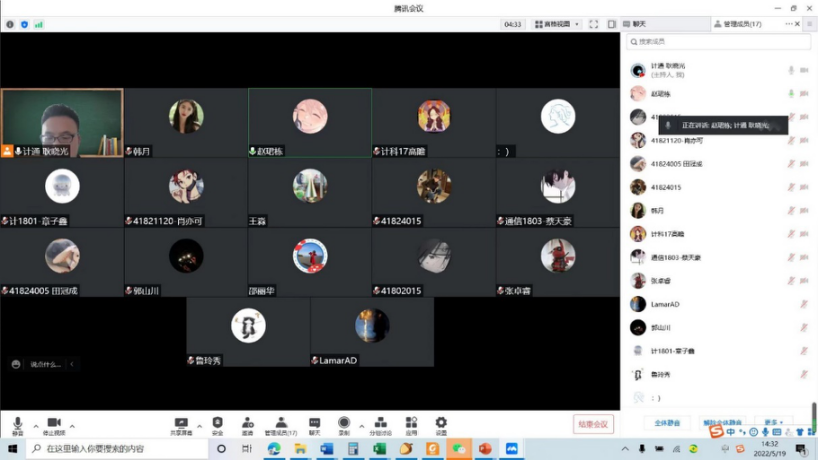The width and height of the screenshot is (818, 460).
Task: Toggle Stop video (停止视频) camera button
Action: (54, 425)
